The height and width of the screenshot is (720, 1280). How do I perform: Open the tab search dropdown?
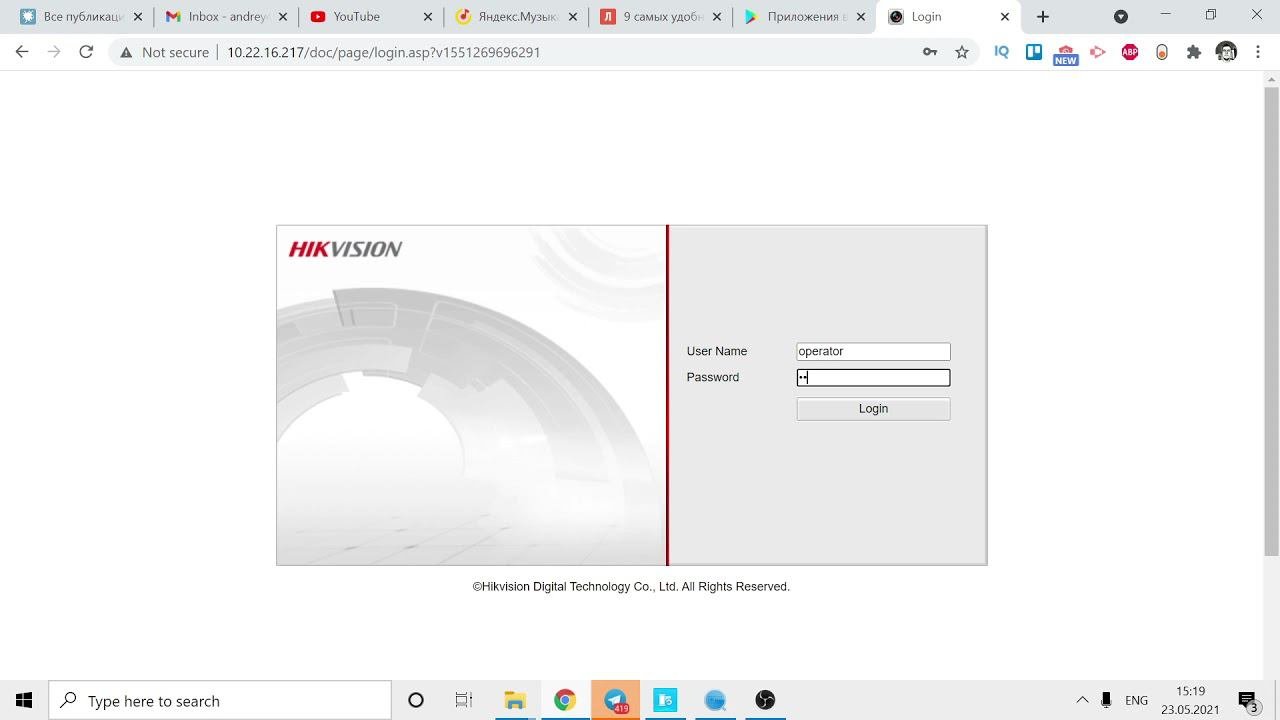click(1121, 17)
